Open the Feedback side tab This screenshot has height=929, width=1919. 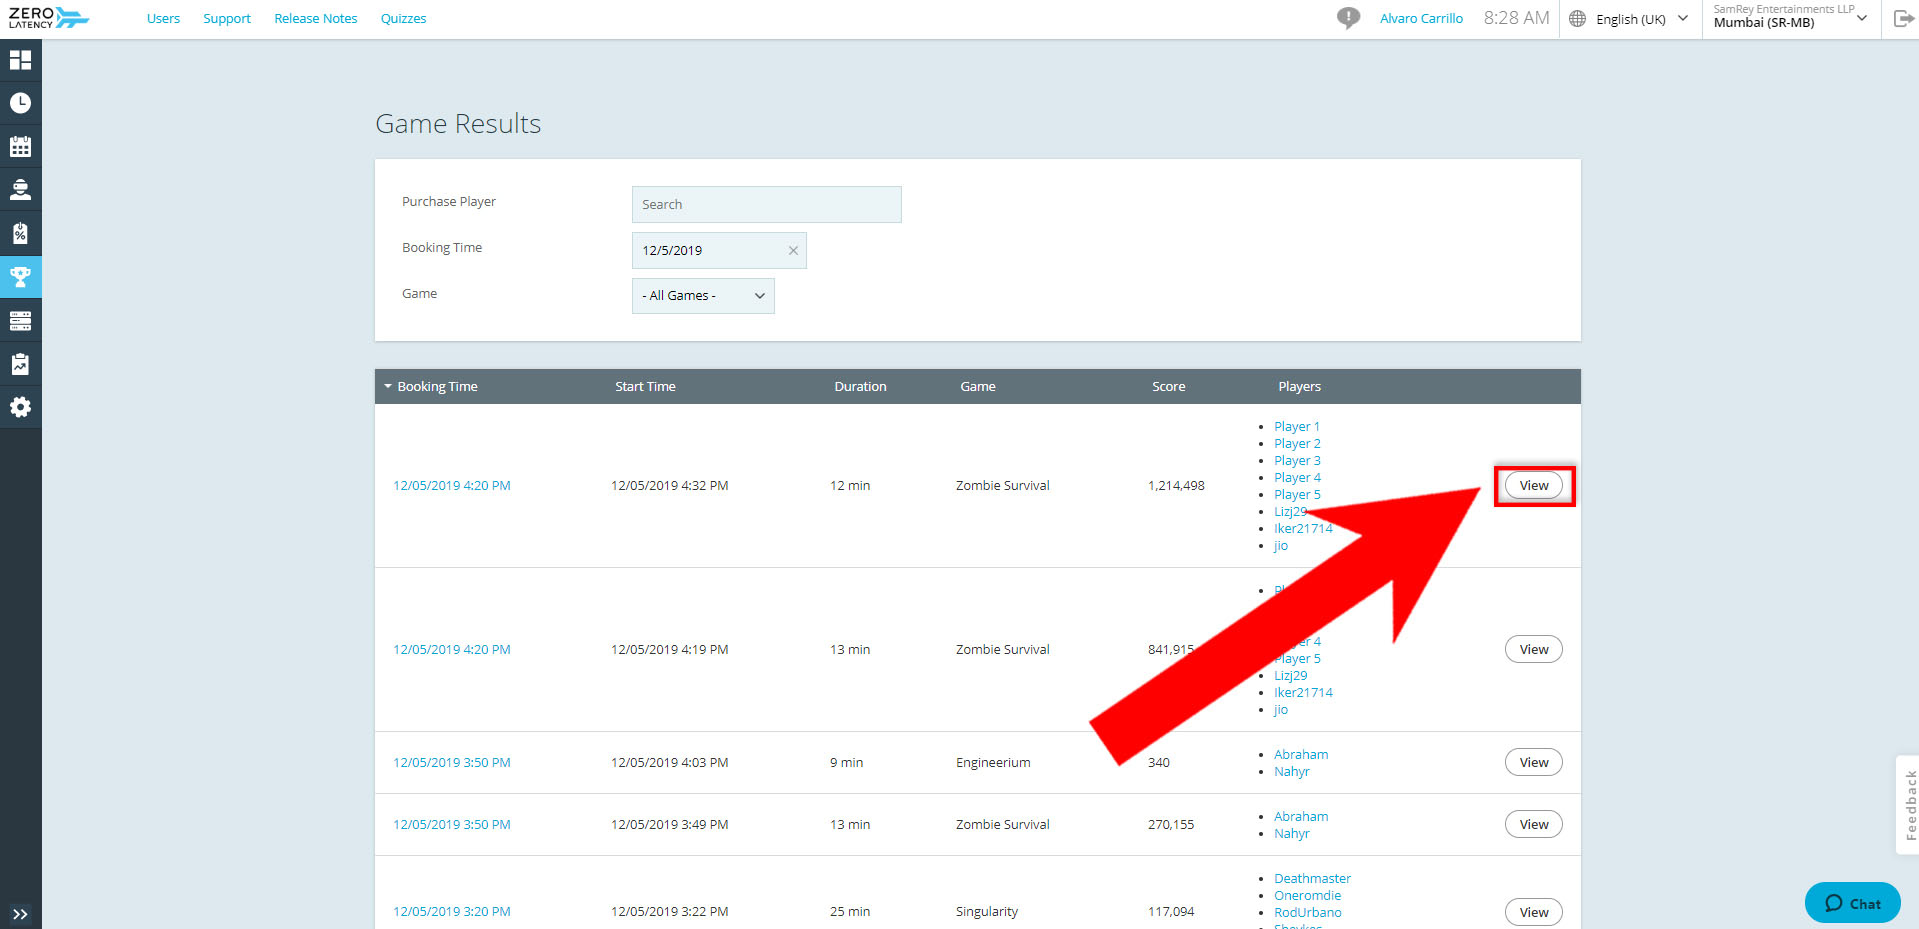[1909, 805]
